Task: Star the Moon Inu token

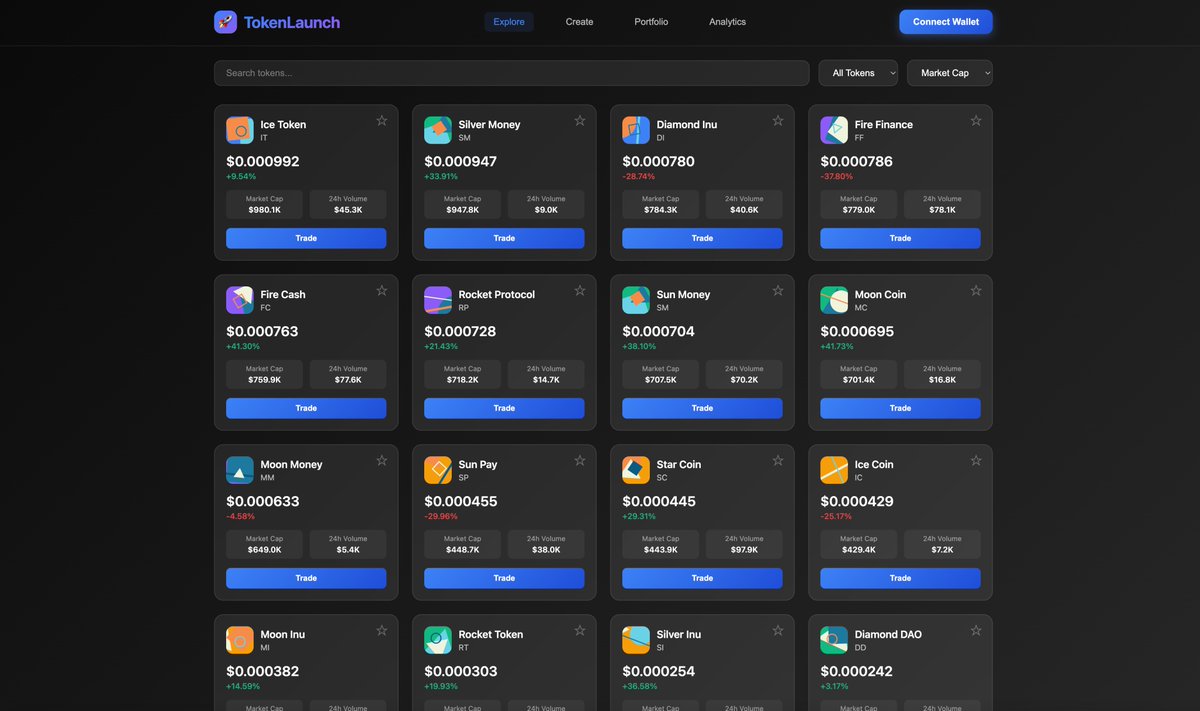Action: point(382,631)
